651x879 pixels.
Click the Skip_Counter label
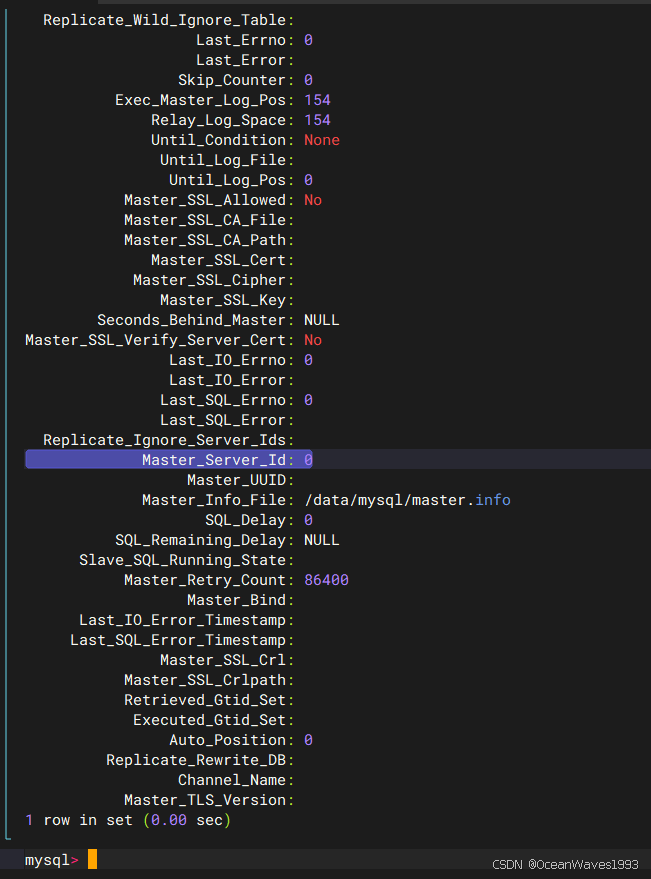coord(232,80)
